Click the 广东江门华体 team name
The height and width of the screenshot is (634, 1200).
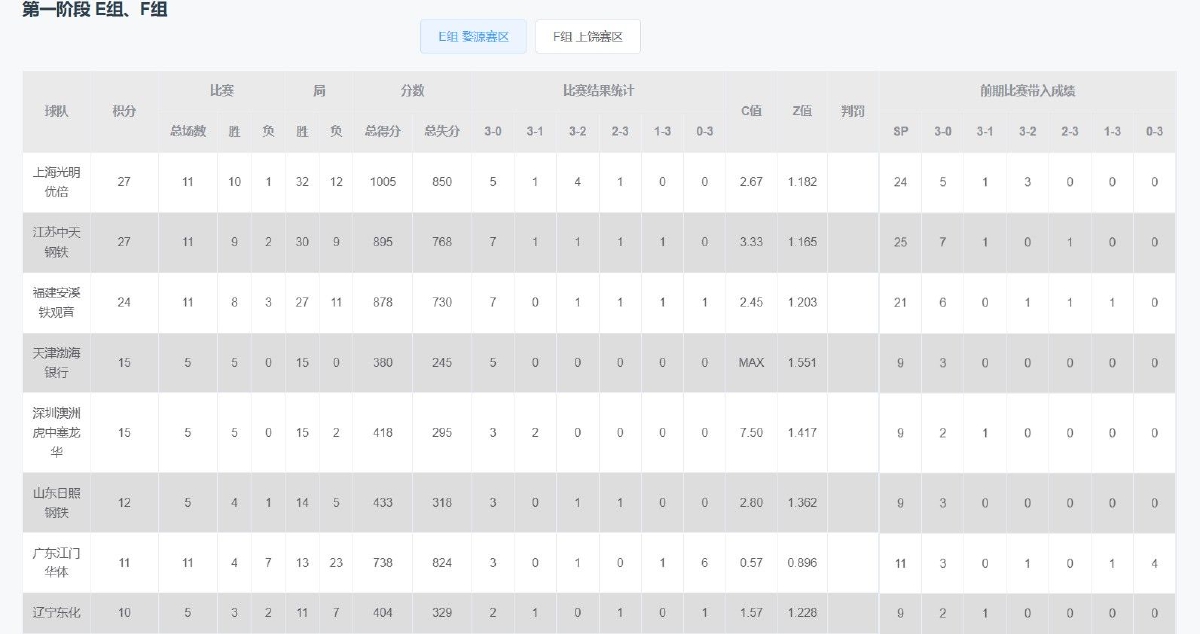[56, 562]
